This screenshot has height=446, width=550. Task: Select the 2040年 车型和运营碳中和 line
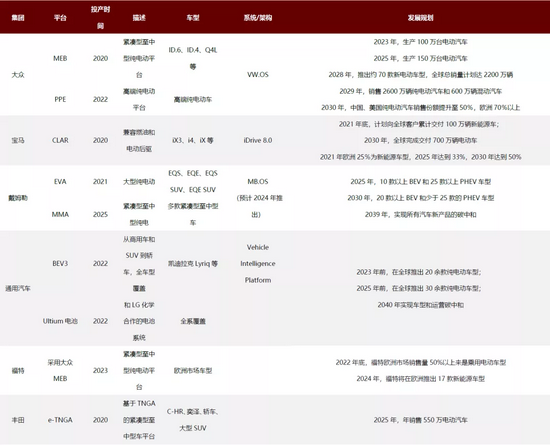421,305
